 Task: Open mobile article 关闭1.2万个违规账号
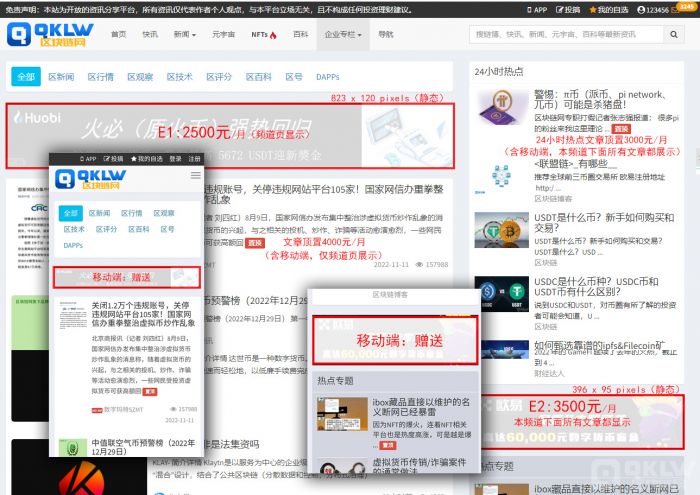pos(143,314)
